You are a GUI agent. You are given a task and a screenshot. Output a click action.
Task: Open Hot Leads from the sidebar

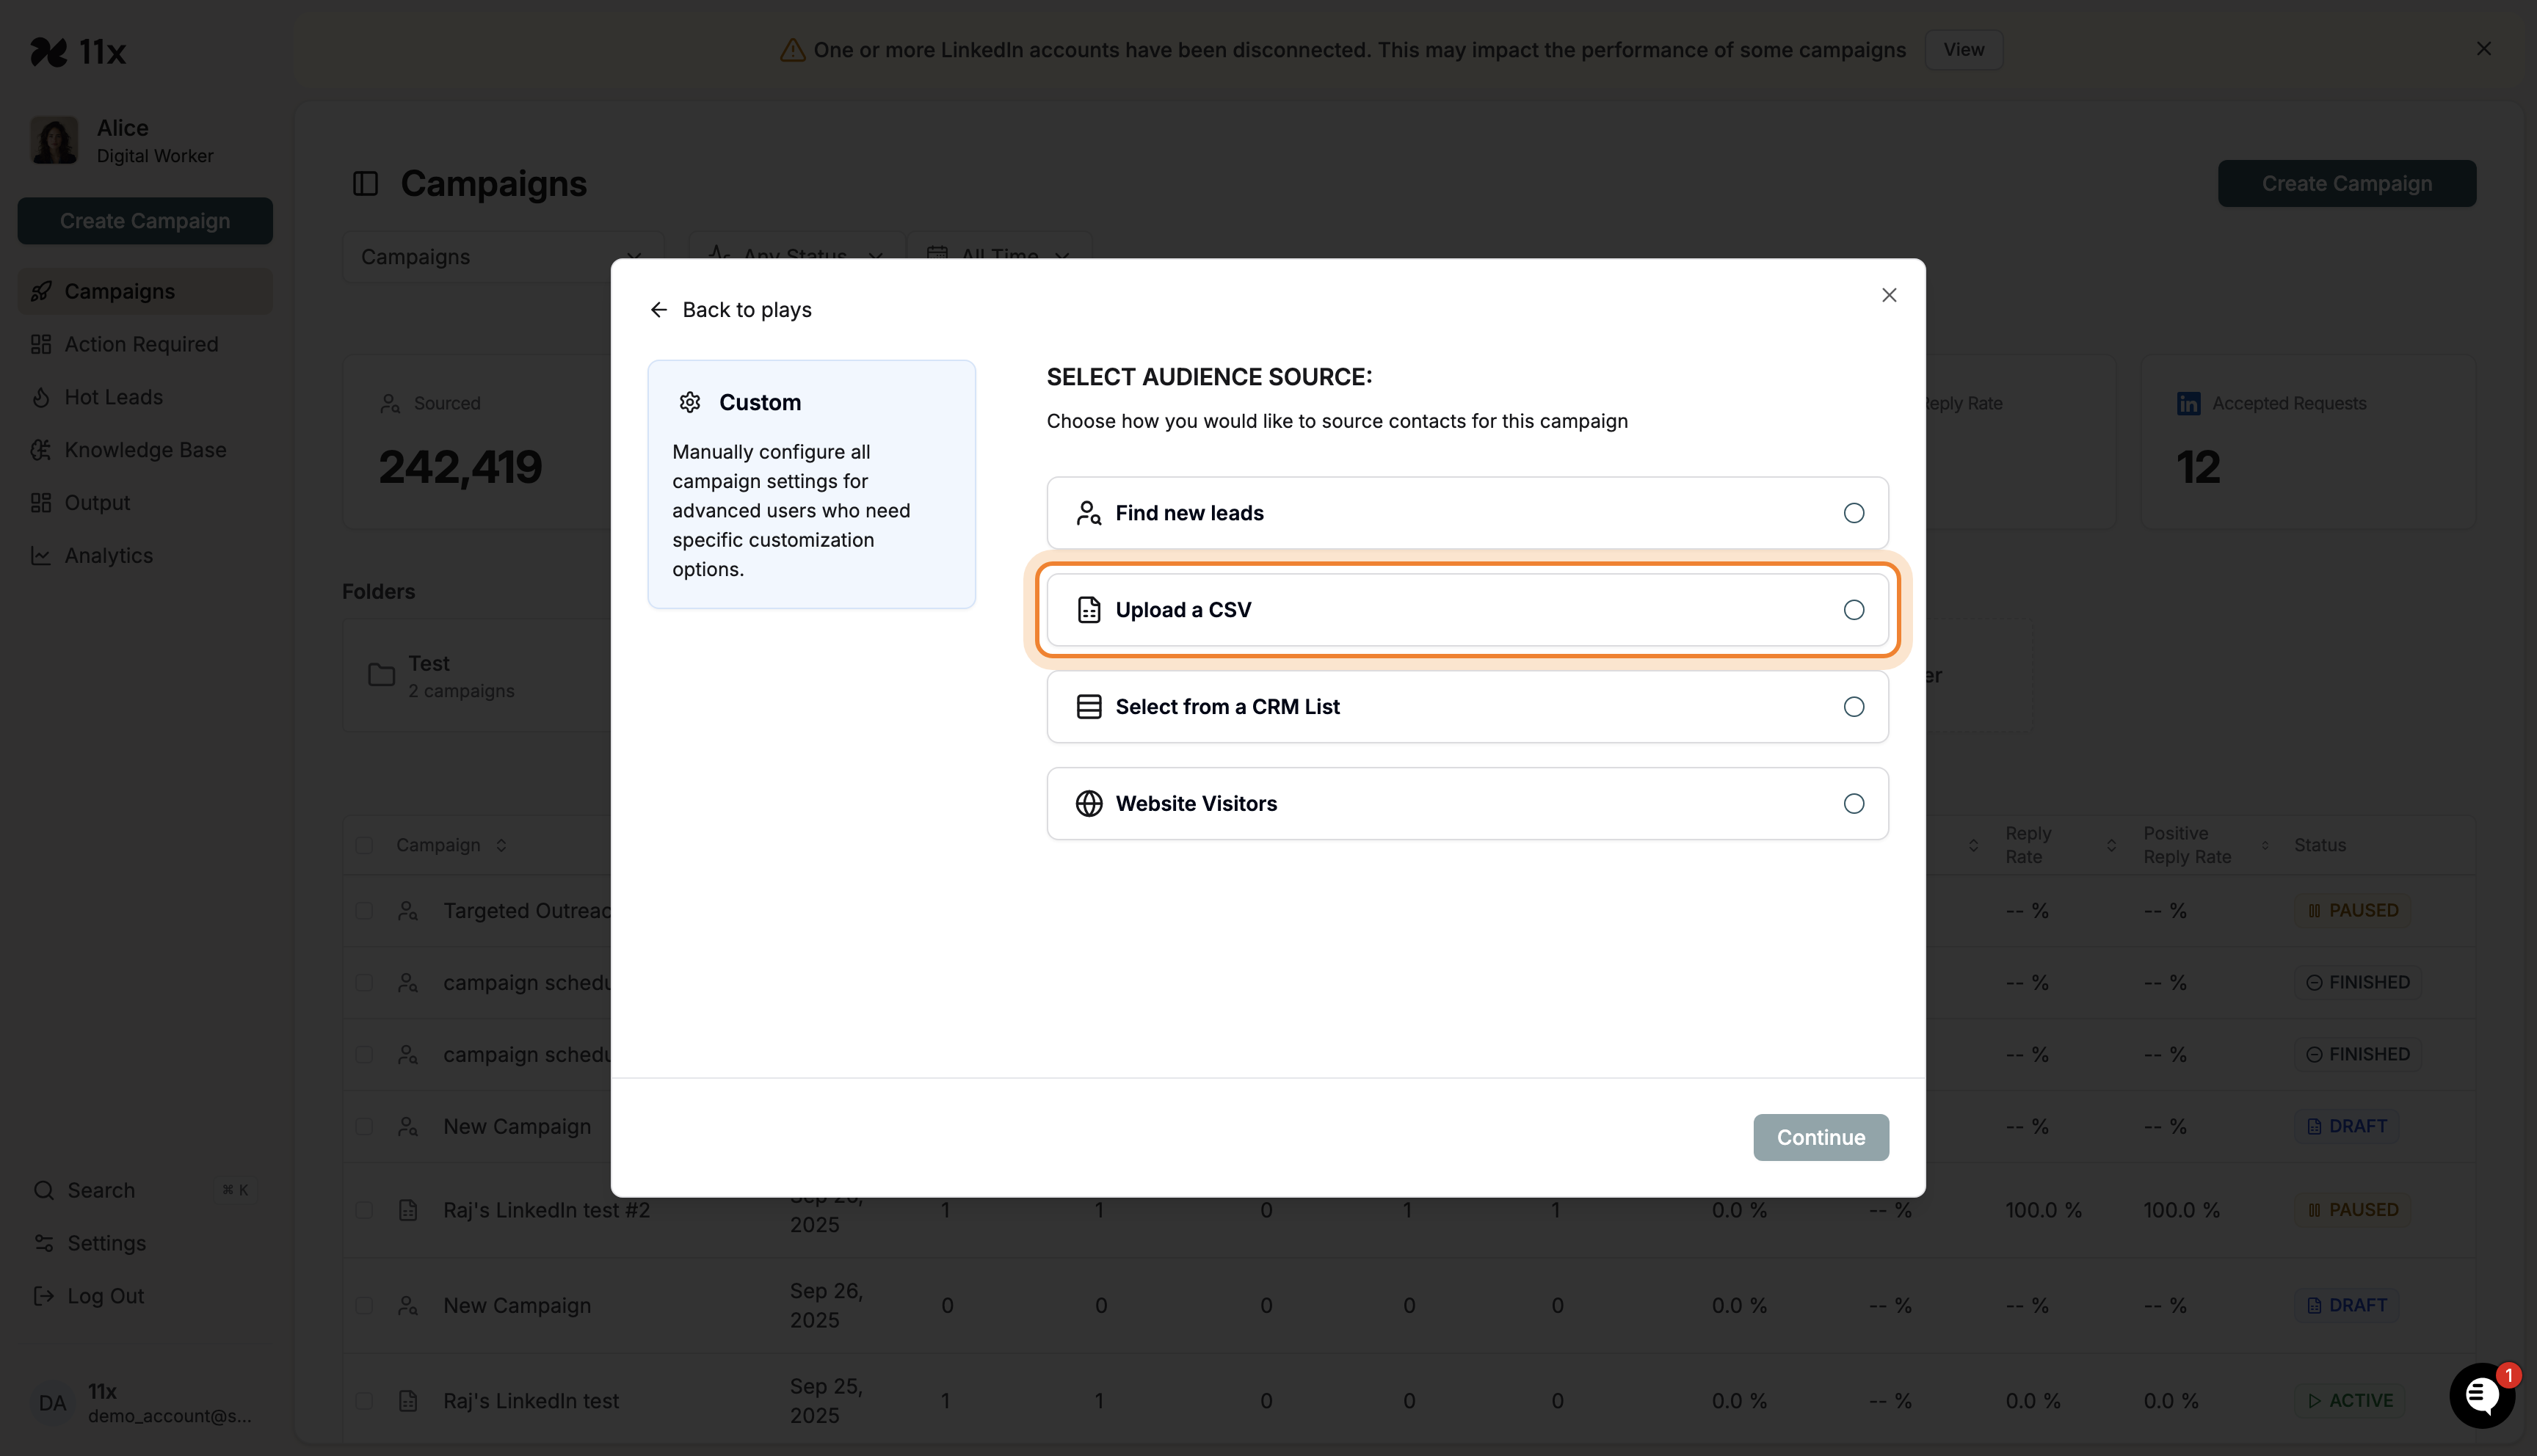pos(113,397)
